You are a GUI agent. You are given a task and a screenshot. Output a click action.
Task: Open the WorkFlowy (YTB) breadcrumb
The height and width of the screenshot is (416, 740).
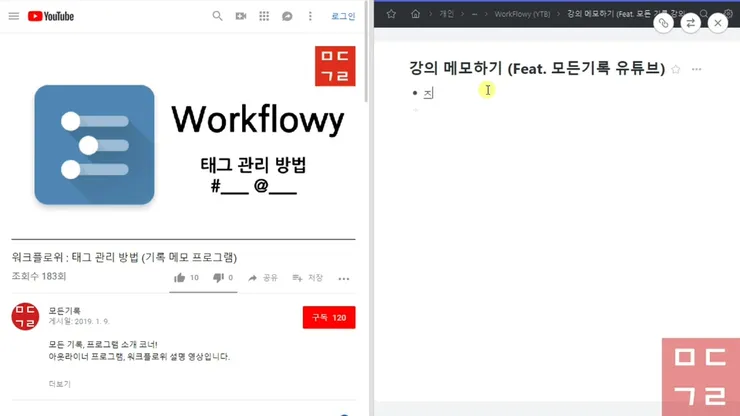[522, 14]
